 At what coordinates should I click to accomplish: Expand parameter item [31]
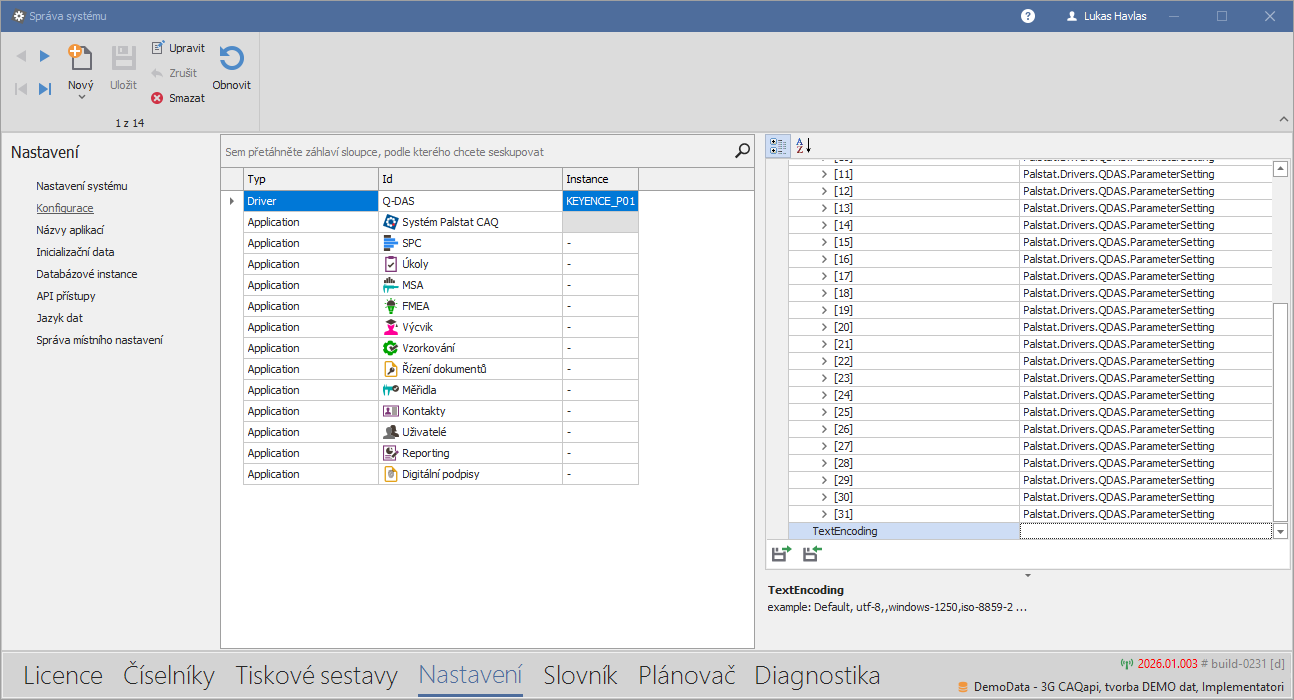tap(824, 514)
